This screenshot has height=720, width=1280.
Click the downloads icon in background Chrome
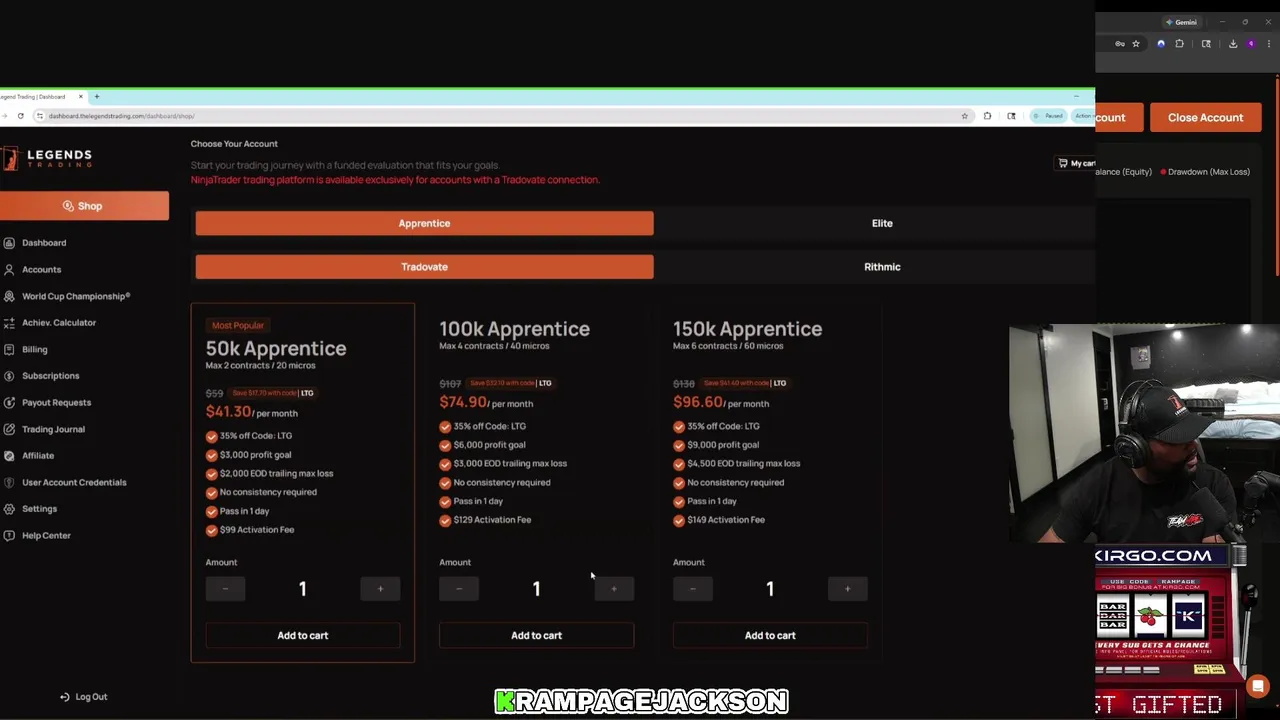click(1232, 44)
